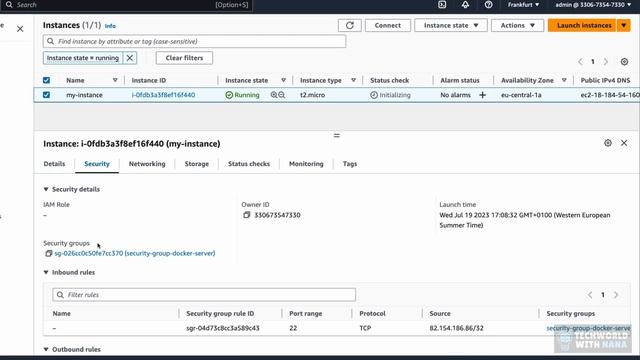Open the Instance state dropdown button
Image resolution: width=640 pixels, height=360 pixels.
click(451, 25)
